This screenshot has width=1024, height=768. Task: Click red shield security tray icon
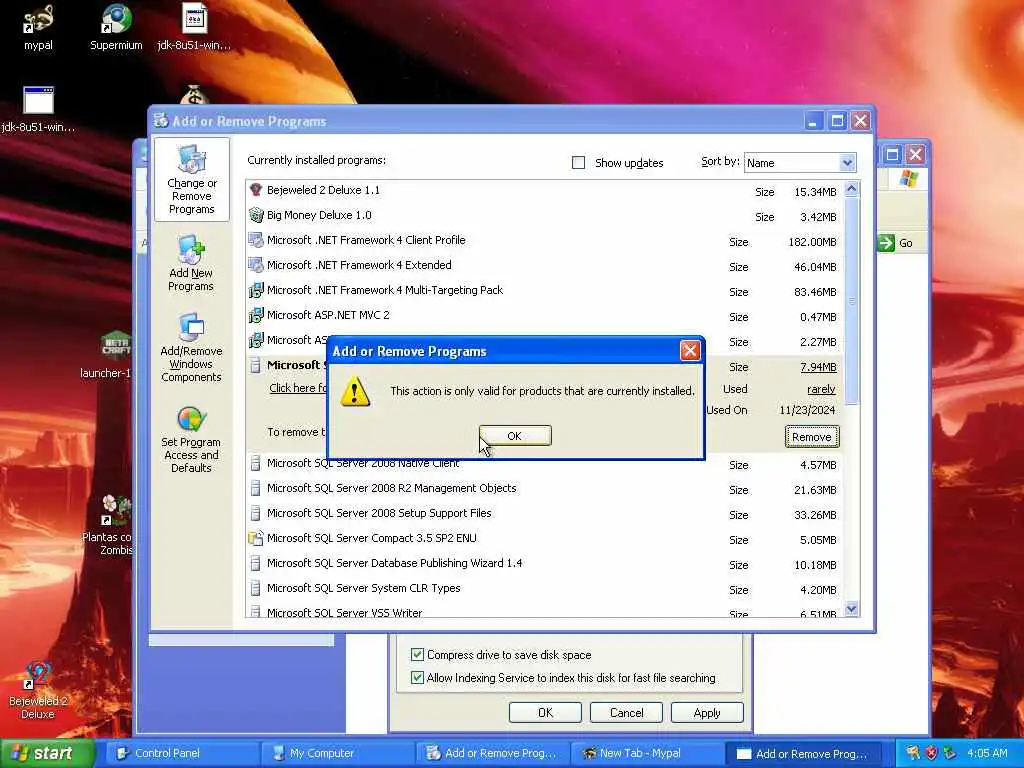click(931, 753)
